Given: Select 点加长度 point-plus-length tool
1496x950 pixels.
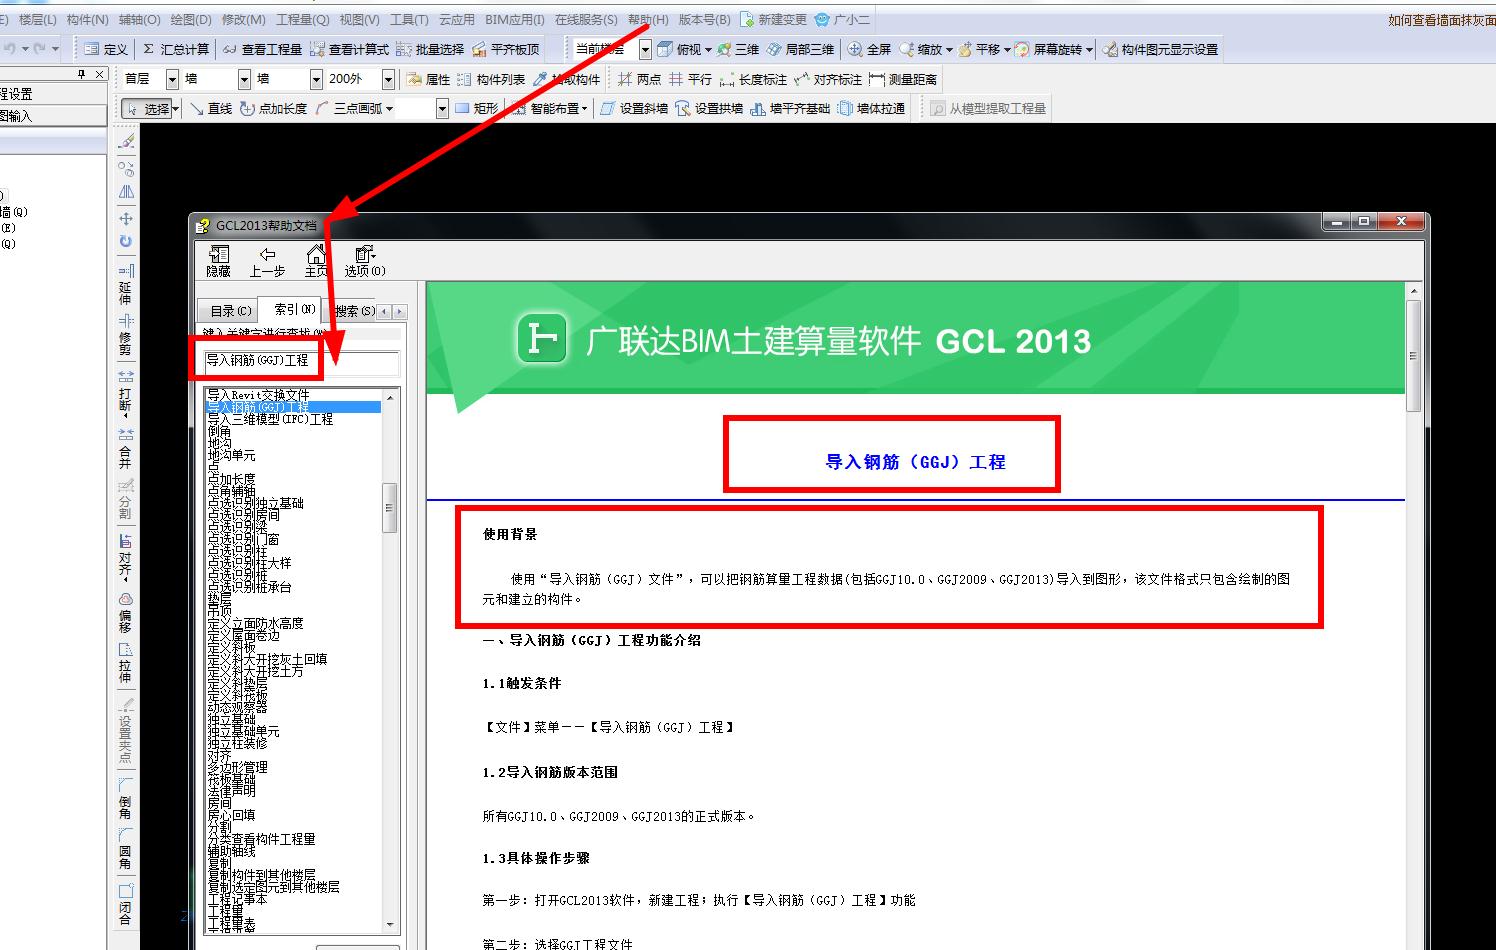Looking at the screenshot, I should pos(273,108).
